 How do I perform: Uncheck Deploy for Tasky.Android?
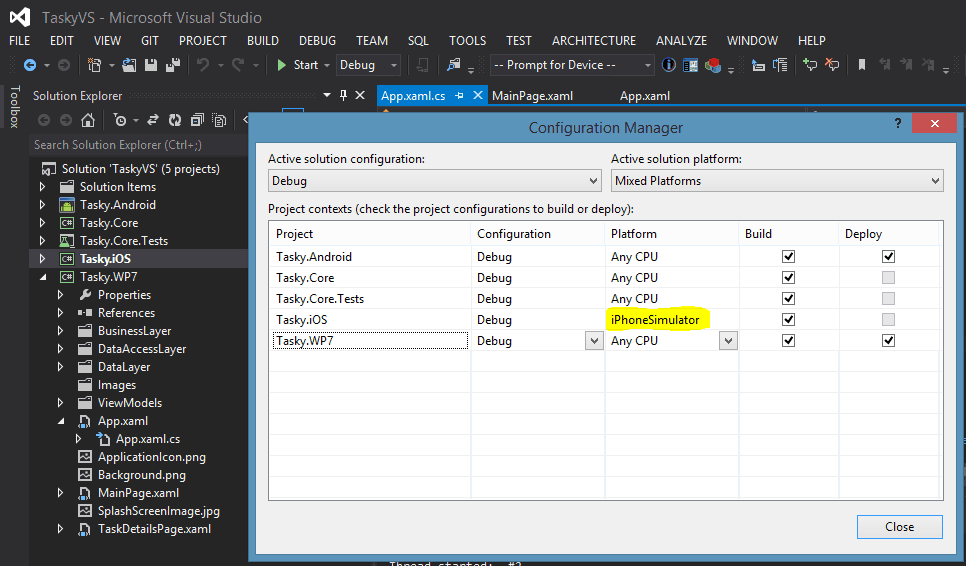click(888, 256)
